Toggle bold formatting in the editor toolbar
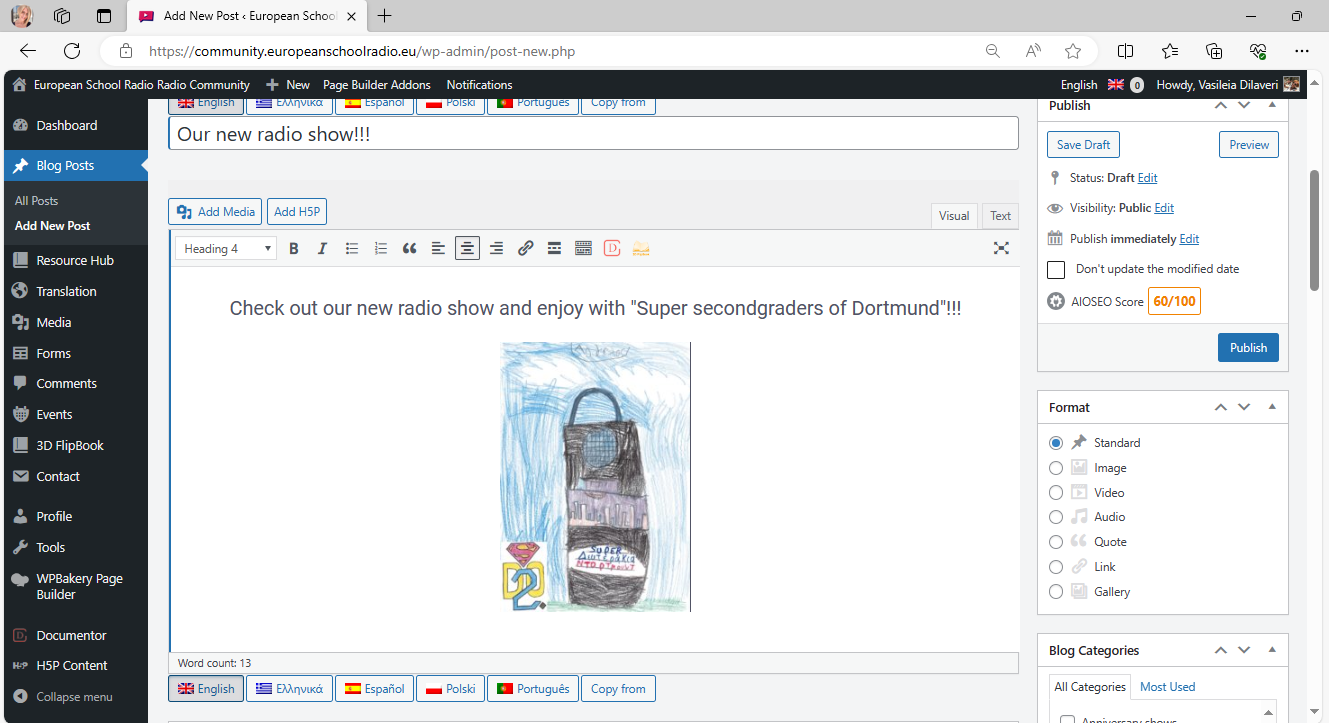 (x=294, y=249)
